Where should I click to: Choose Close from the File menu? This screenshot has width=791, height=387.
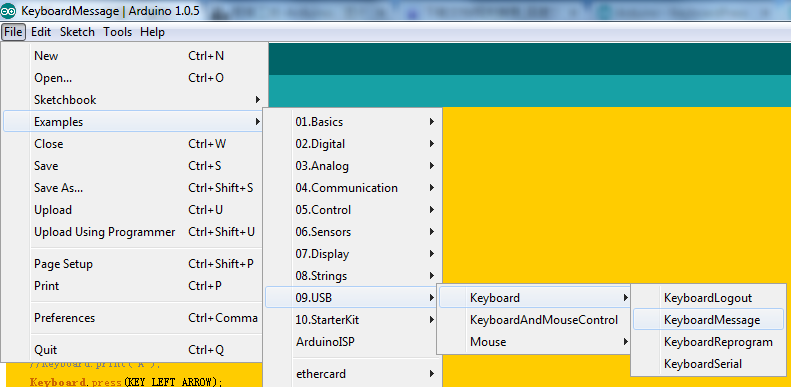(x=133, y=144)
